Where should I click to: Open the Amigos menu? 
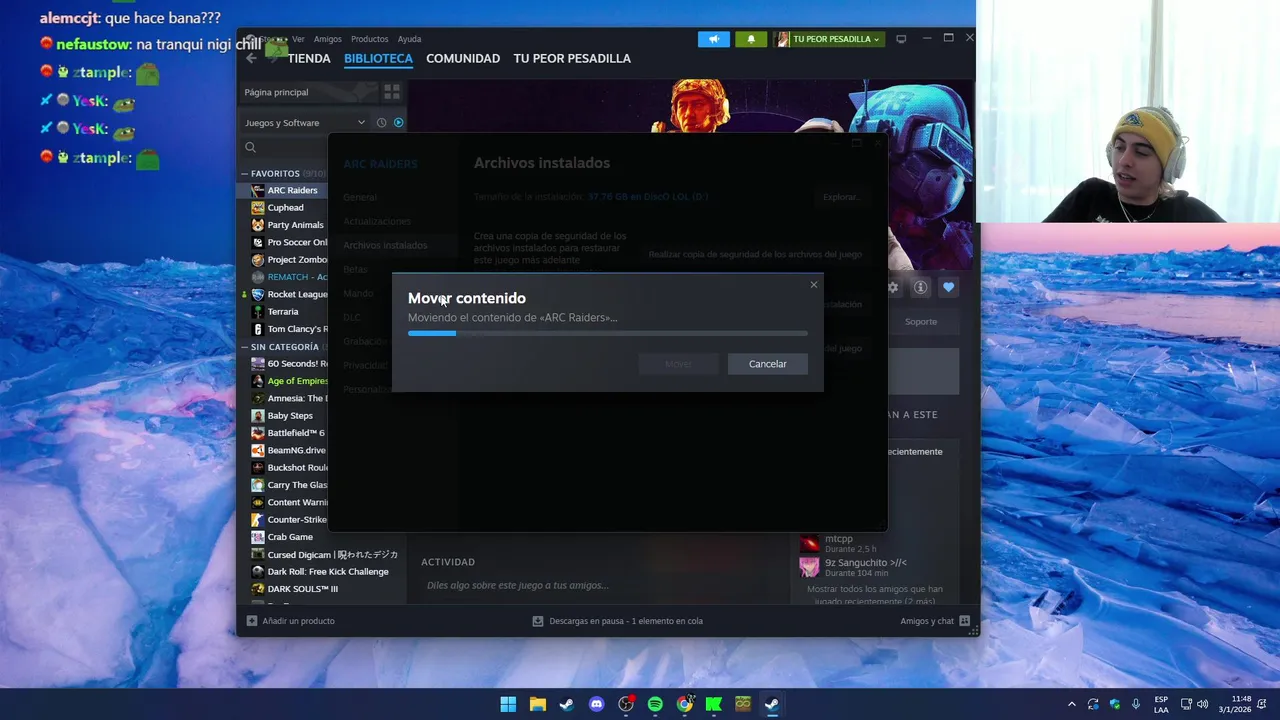coord(328,39)
